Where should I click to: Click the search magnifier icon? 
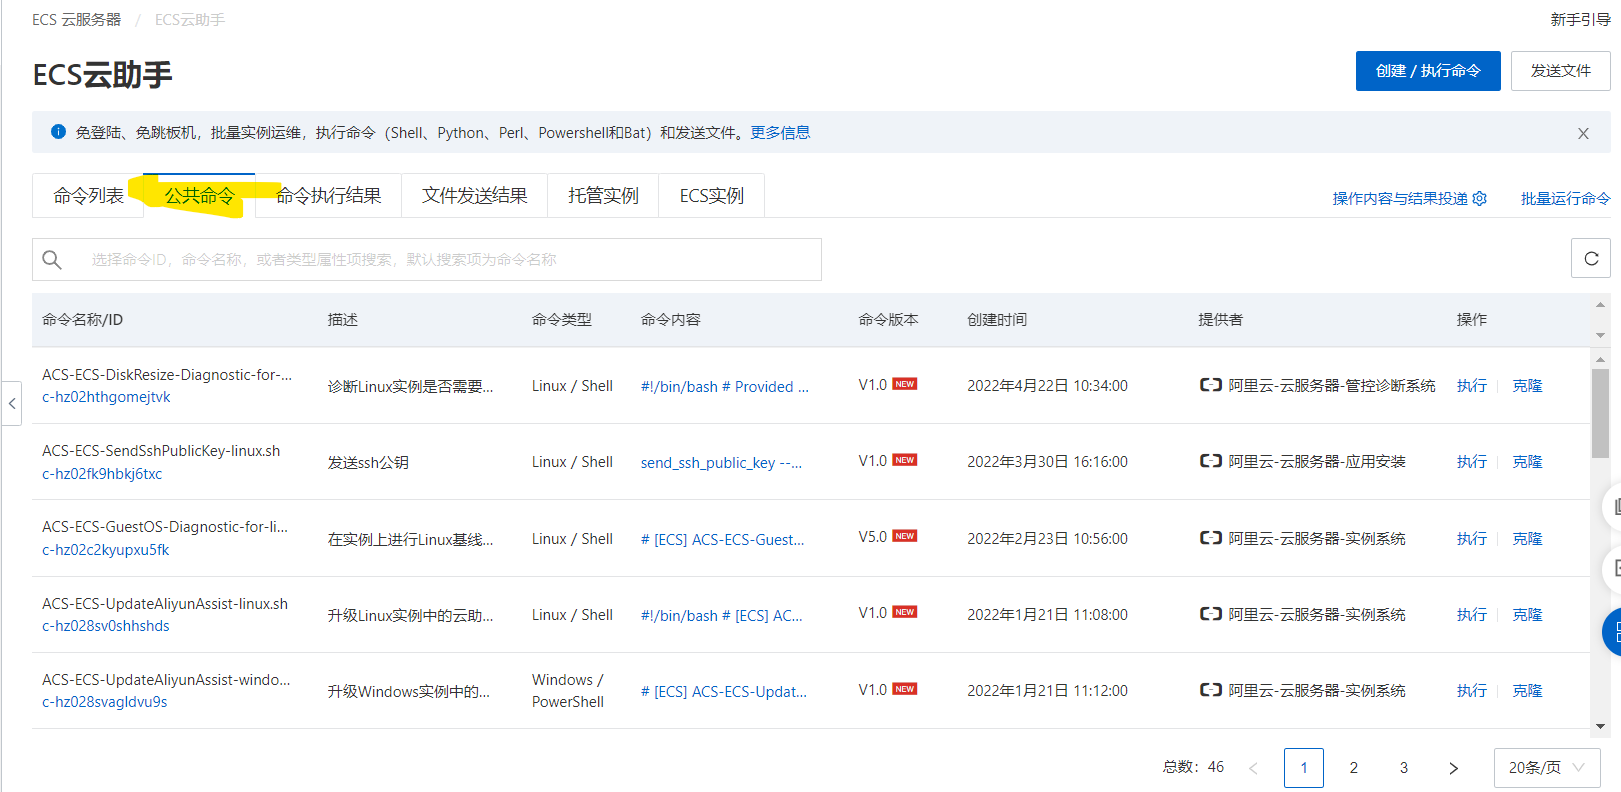52,260
